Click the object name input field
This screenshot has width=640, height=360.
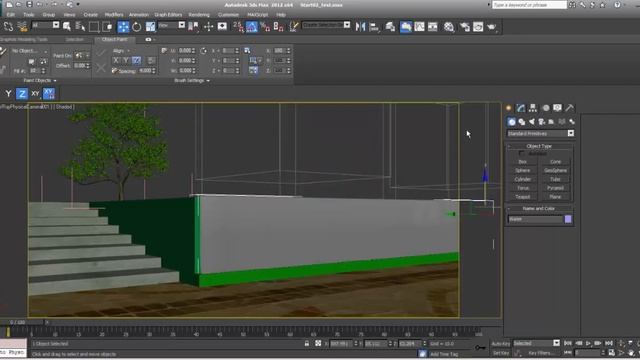[535, 219]
